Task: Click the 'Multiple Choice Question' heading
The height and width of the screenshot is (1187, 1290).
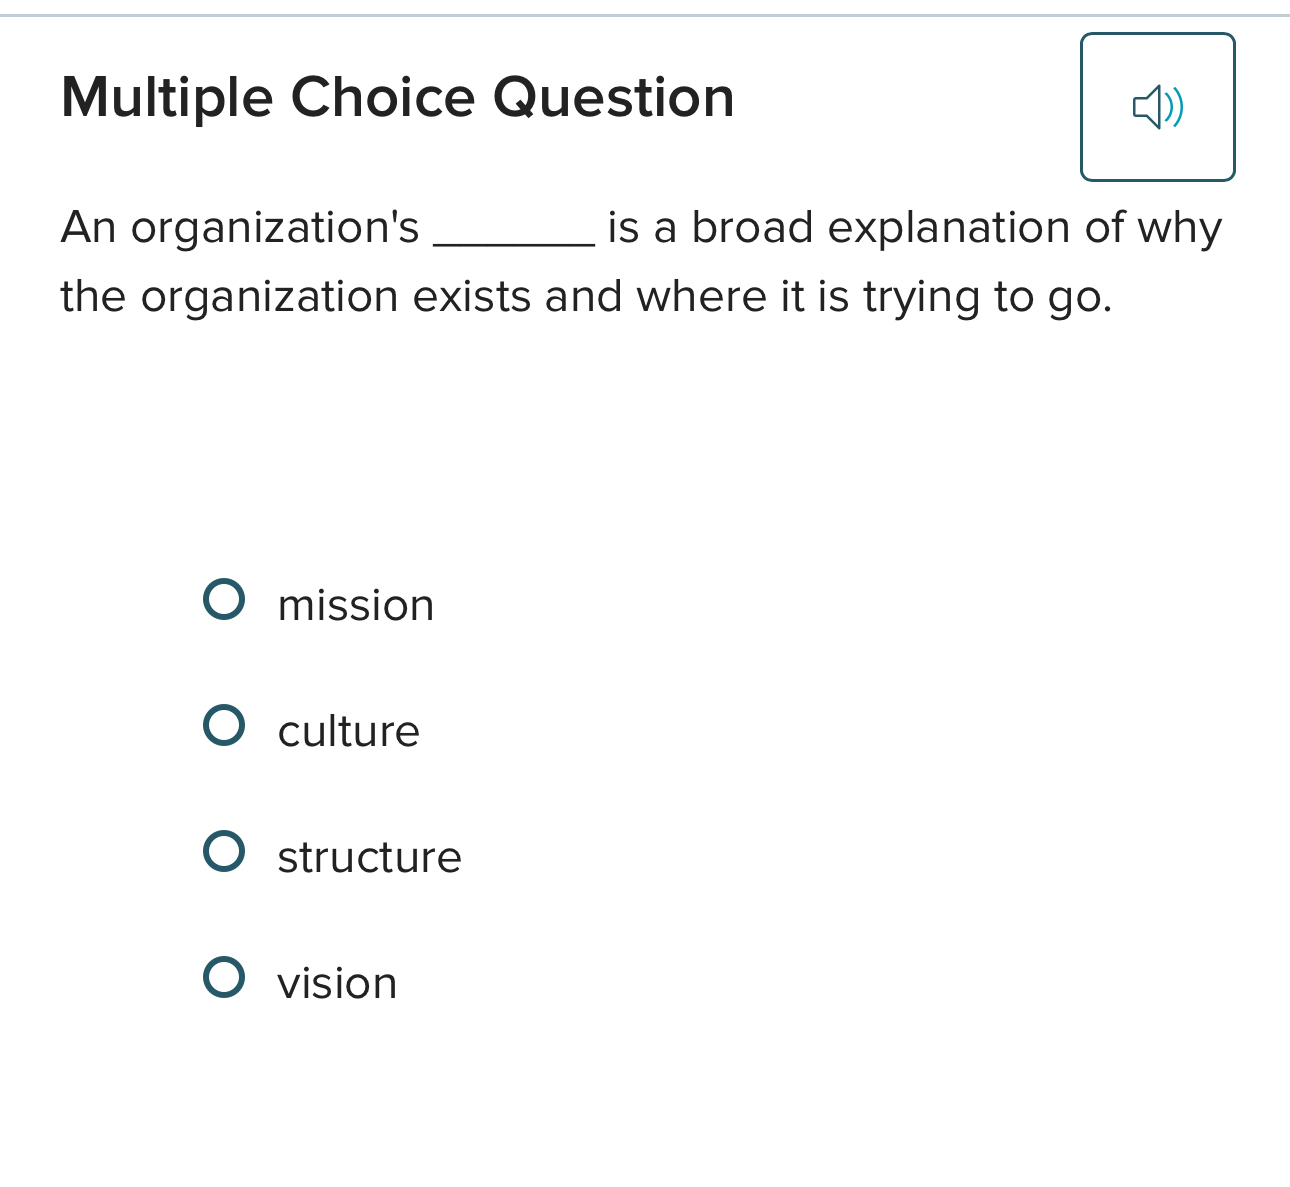Action: pos(397,98)
